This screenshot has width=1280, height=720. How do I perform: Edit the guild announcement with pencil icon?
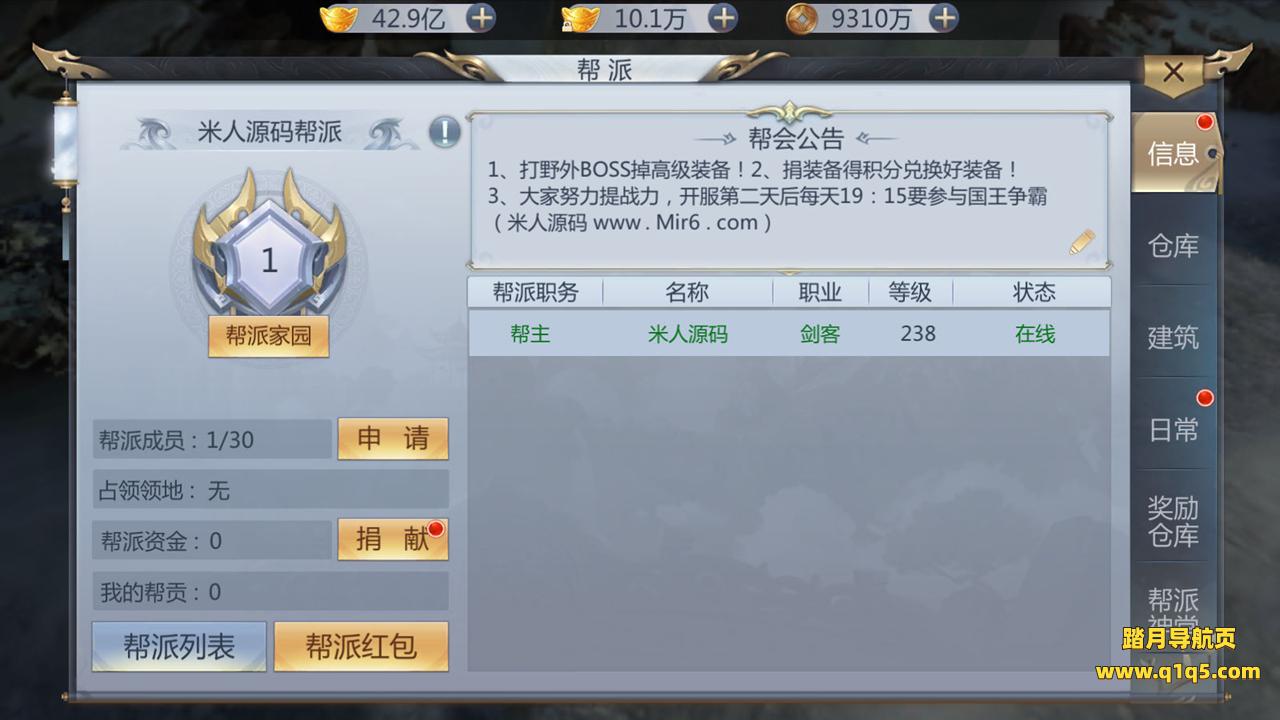[x=1082, y=242]
